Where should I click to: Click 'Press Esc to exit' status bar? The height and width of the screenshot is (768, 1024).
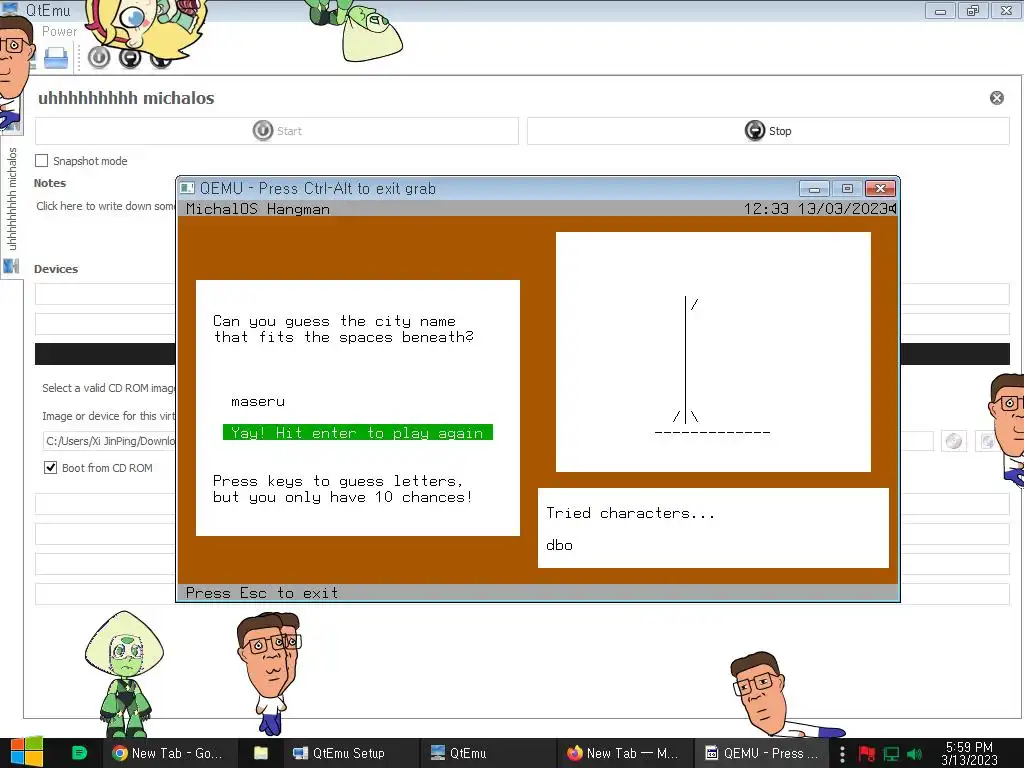click(262, 593)
